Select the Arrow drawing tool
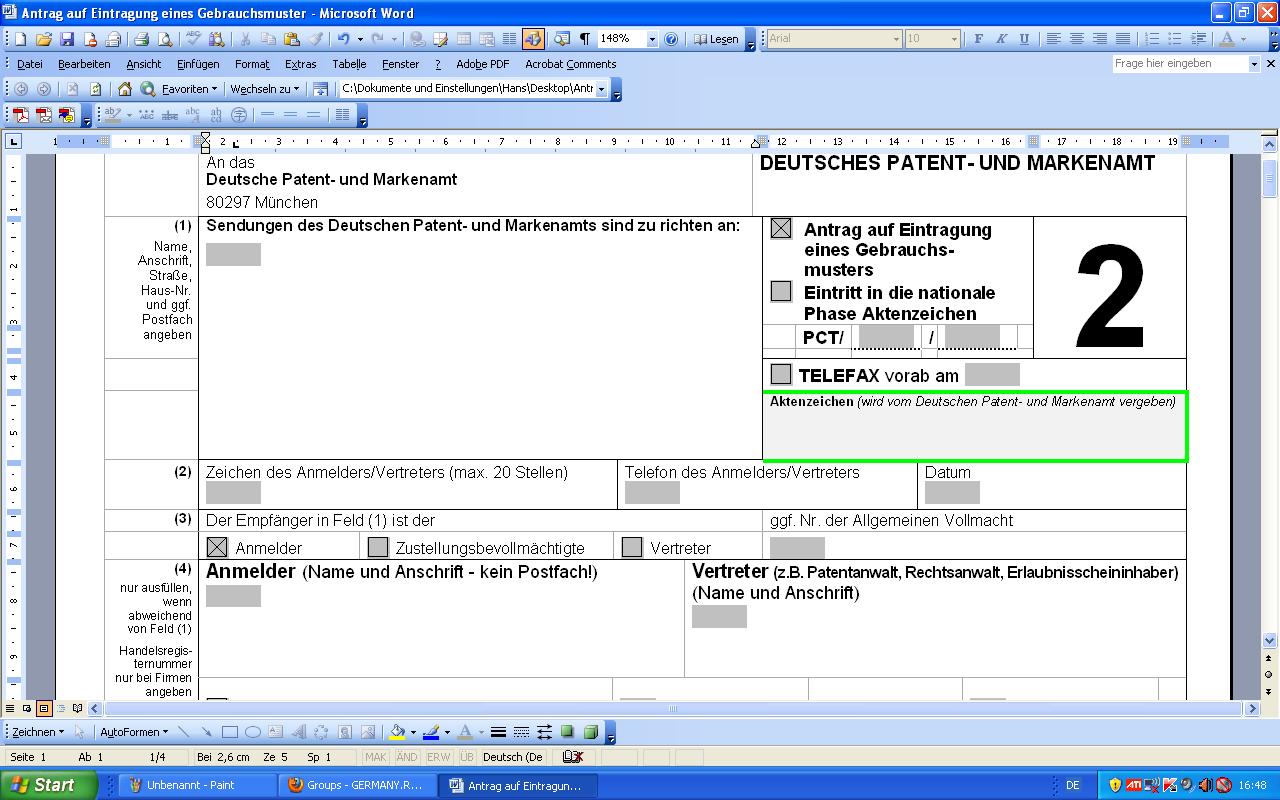 tap(207, 732)
